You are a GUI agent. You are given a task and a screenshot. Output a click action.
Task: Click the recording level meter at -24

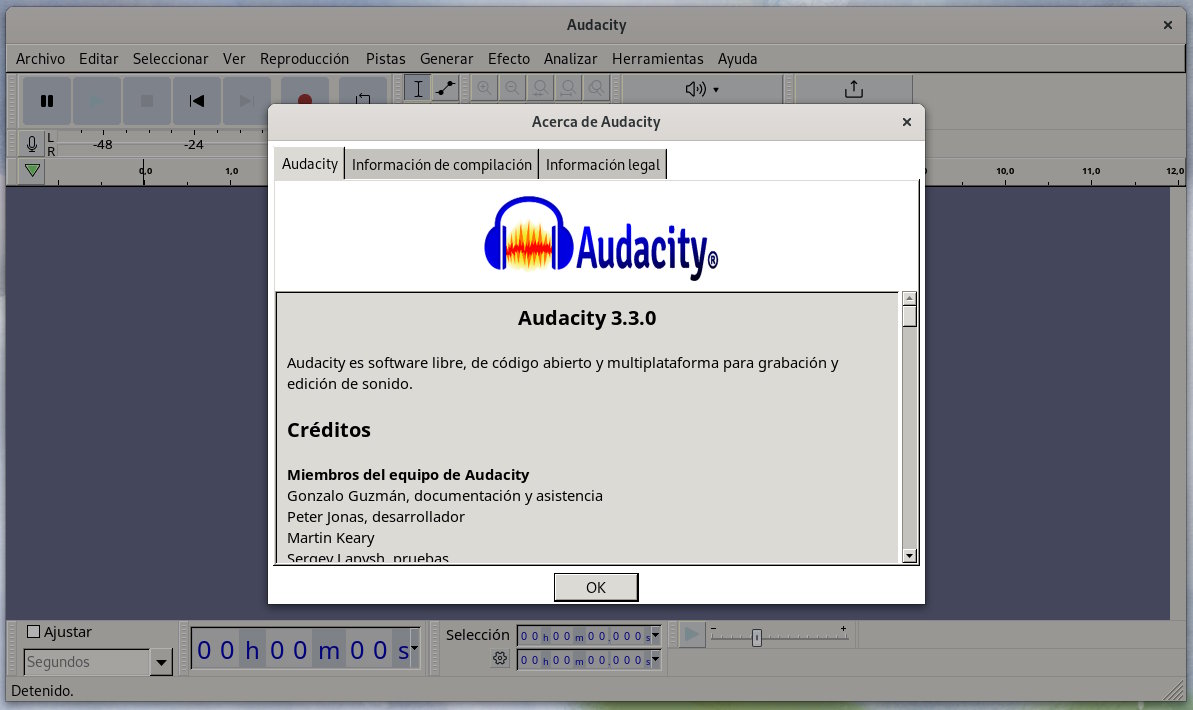[193, 144]
